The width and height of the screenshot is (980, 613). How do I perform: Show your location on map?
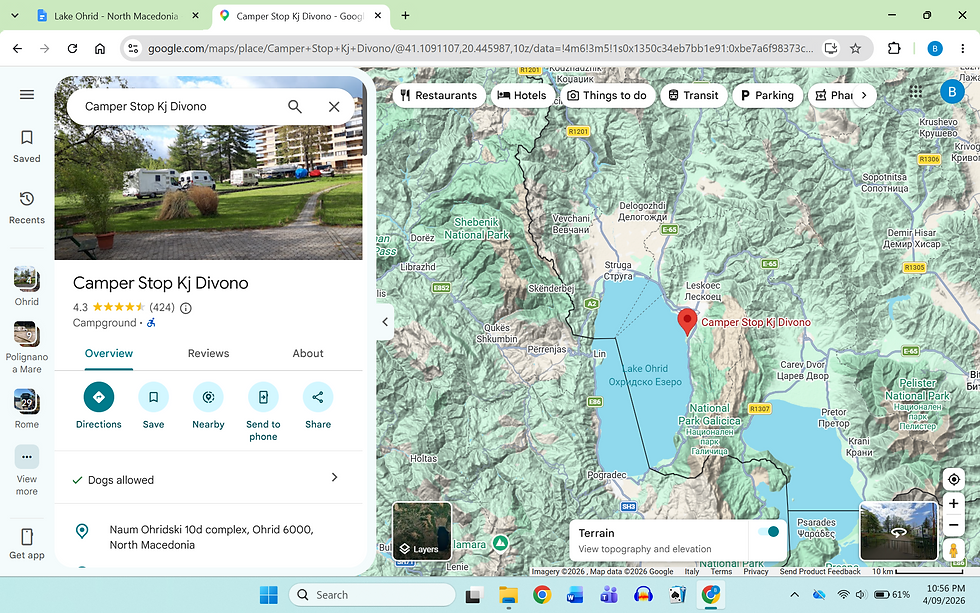click(953, 479)
